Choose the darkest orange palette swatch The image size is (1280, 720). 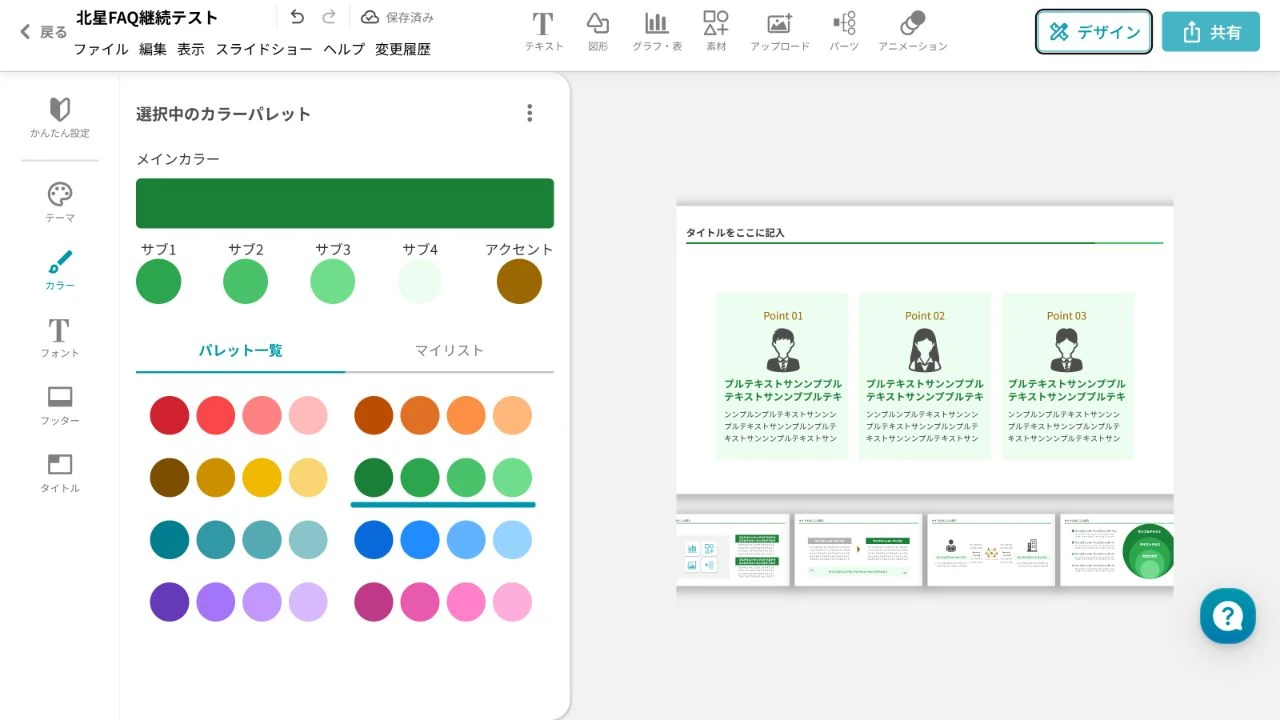tap(374, 415)
